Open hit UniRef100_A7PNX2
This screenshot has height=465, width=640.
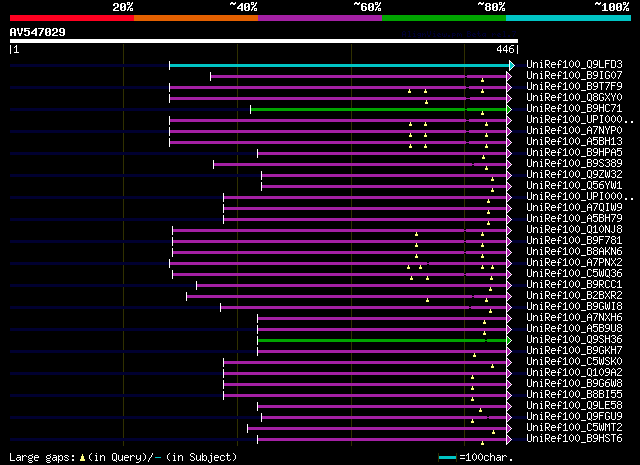click(x=574, y=263)
